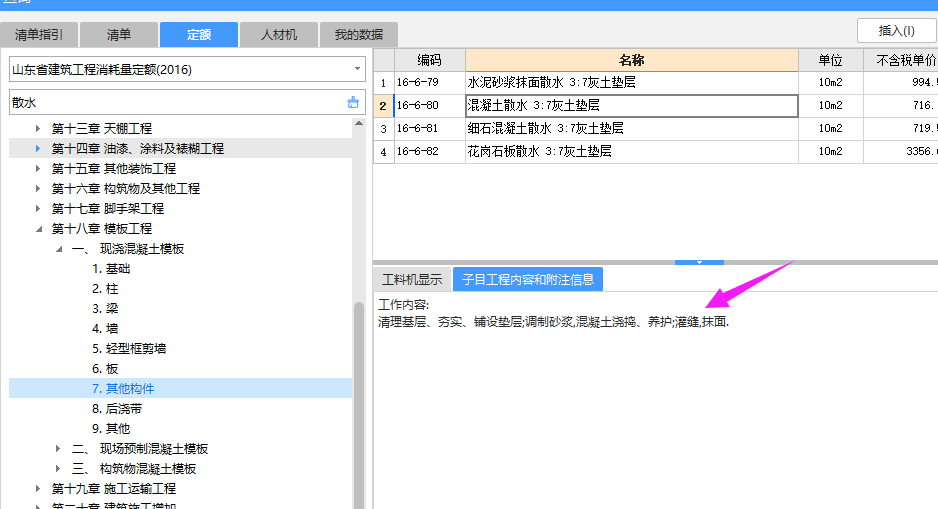The height and width of the screenshot is (509, 938).
Task: Collapse 一、现浇混凝土模板 node
Action: point(59,249)
